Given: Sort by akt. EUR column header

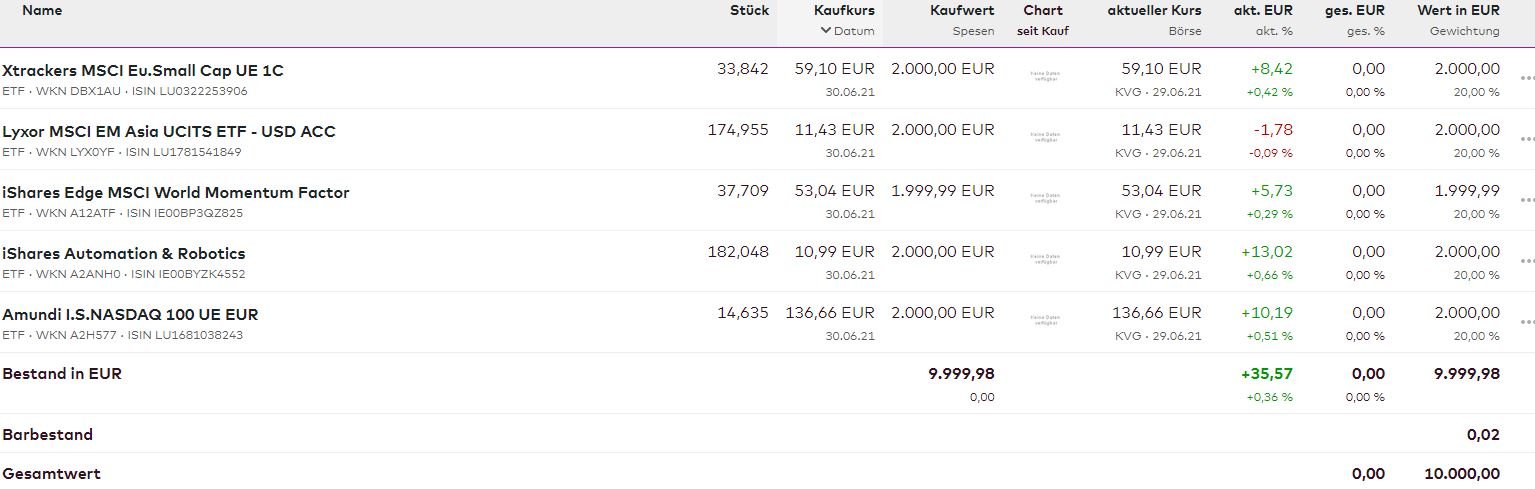Looking at the screenshot, I should [x=1263, y=11].
